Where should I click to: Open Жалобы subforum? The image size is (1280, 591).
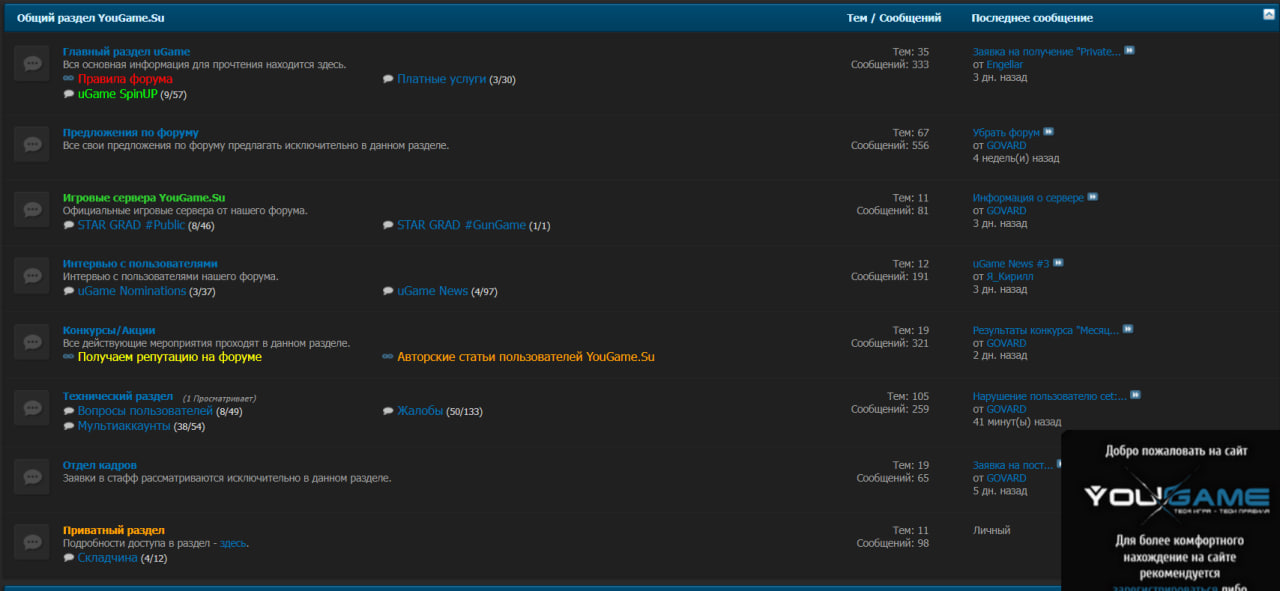(420, 411)
